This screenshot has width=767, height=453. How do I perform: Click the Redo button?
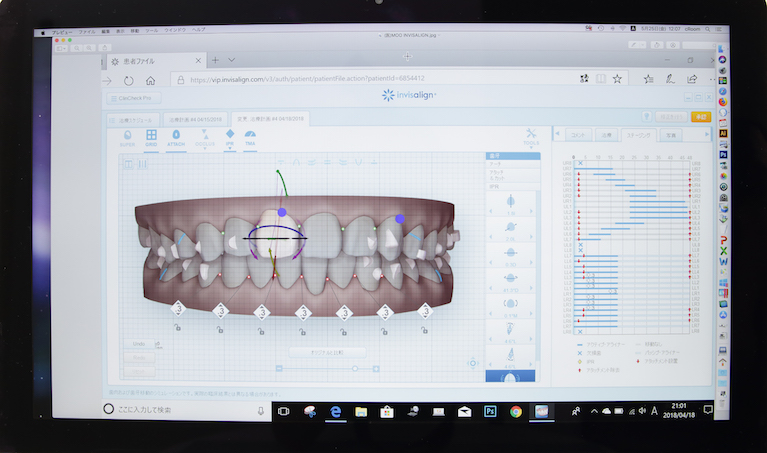pos(139,358)
